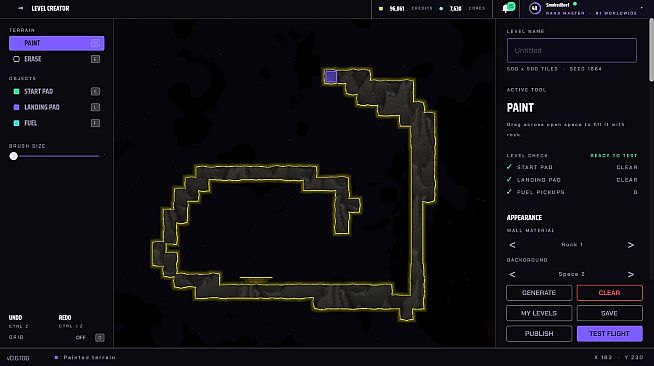Screen dimensions: 654x366
Task: Click the Rock 1 wall material label
Action: point(572,245)
